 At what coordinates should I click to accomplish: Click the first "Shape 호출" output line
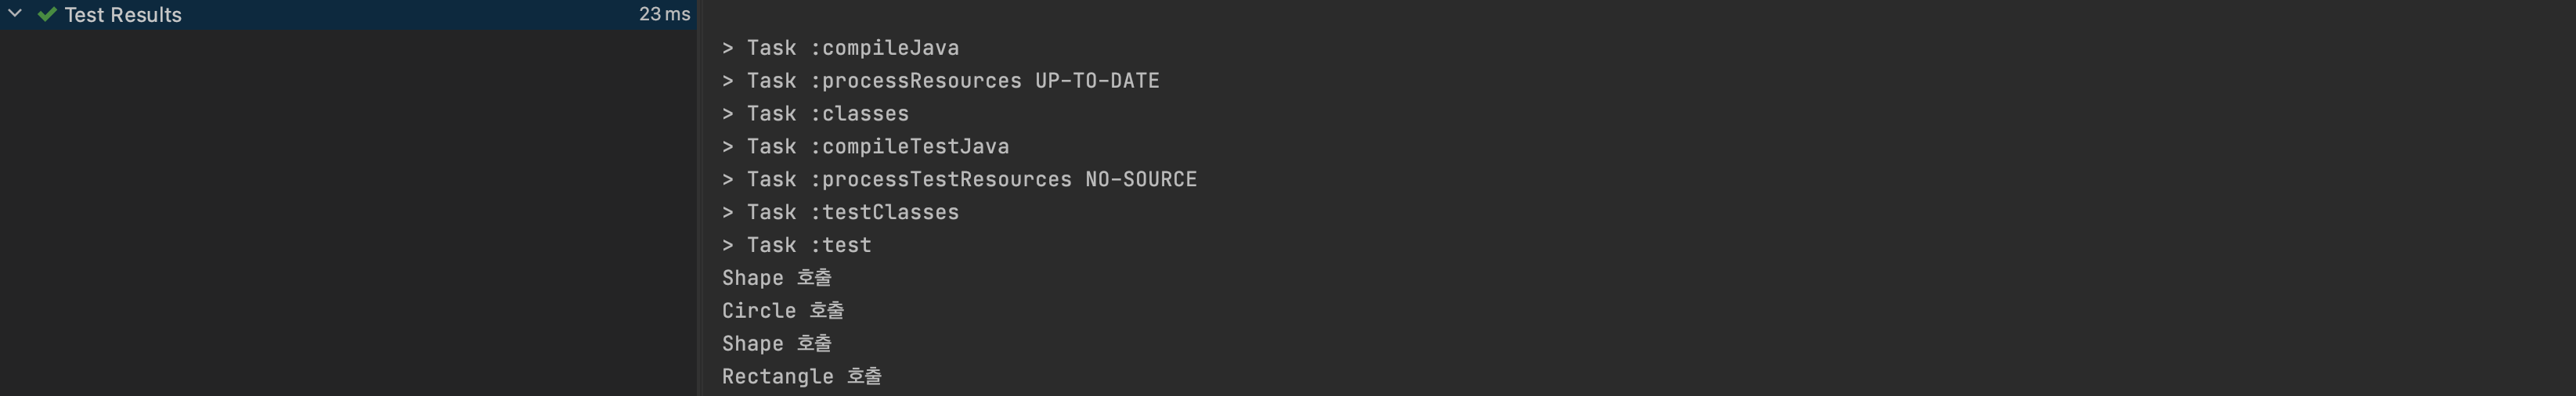click(x=777, y=278)
